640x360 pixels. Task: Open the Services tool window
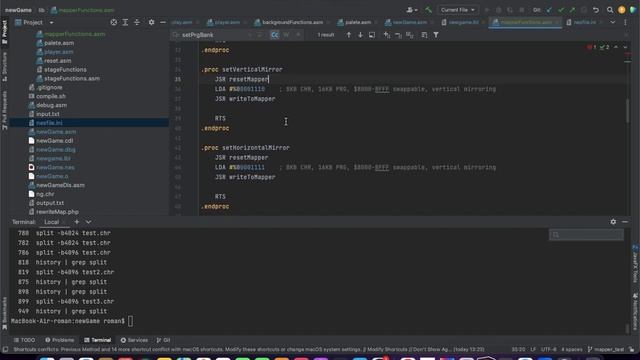pos(134,340)
